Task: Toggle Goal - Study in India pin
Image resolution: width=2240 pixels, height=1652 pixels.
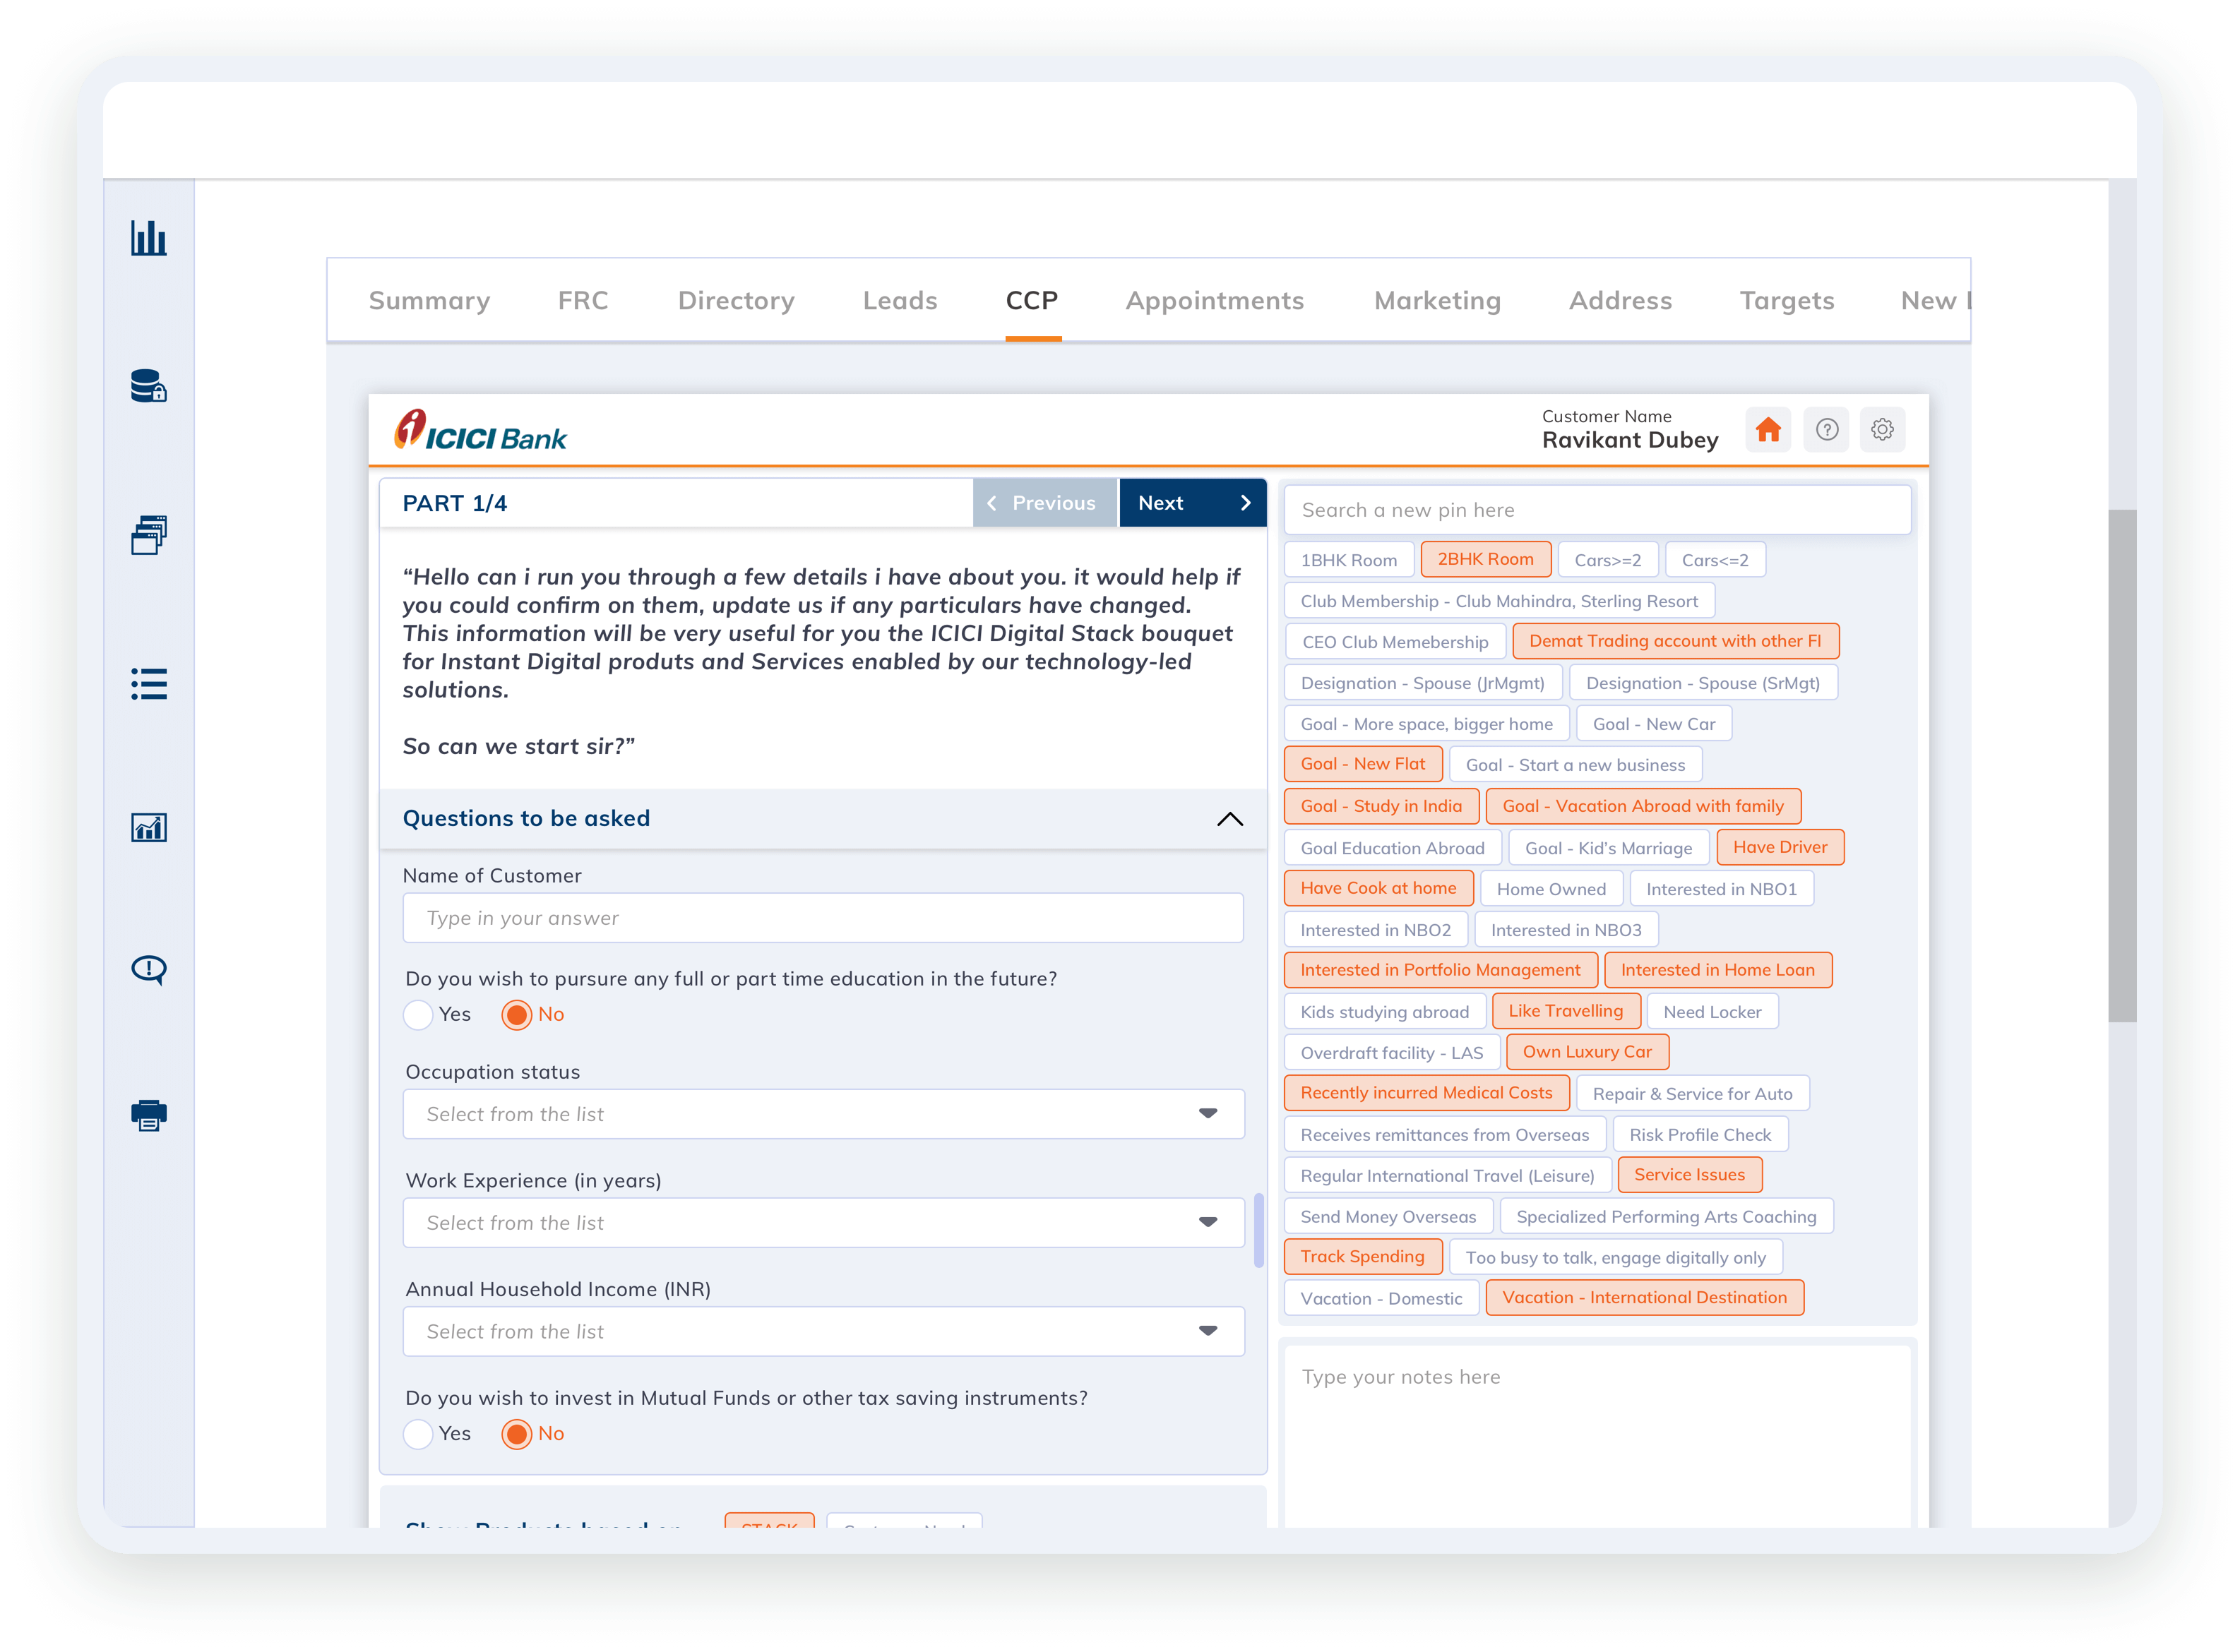Action: pyautogui.click(x=1381, y=806)
